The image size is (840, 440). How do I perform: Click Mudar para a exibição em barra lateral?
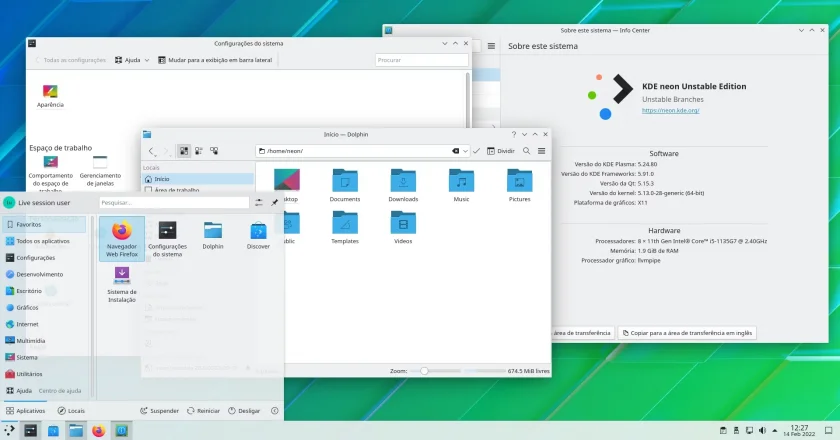(215, 60)
